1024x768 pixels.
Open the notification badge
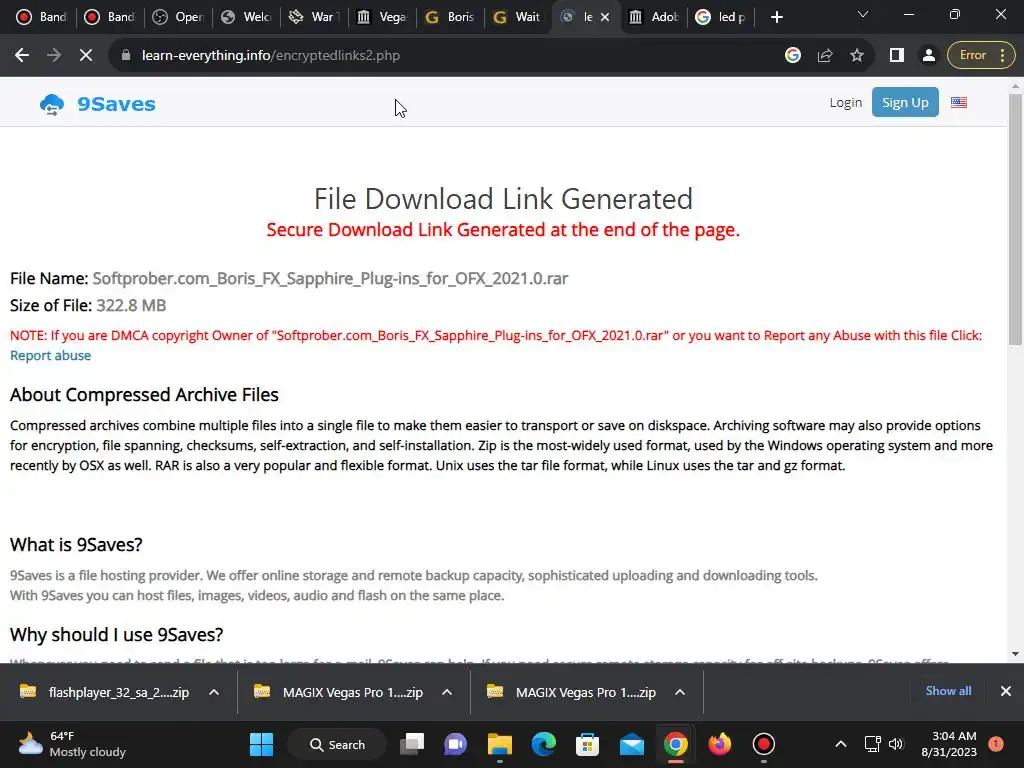[x=996, y=744]
